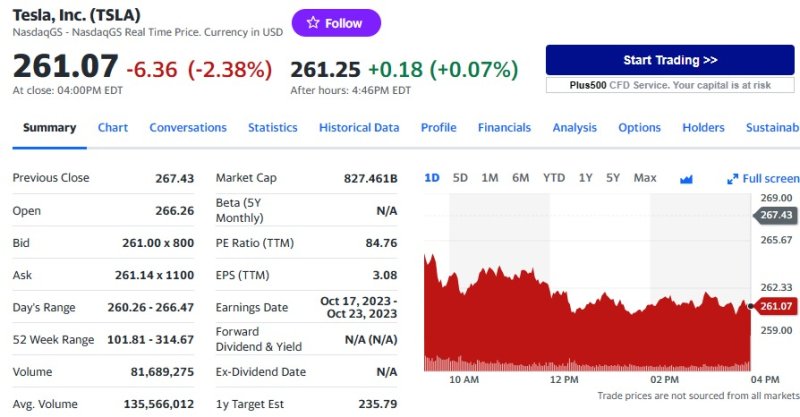Select the Options tab
The image size is (800, 417).
point(639,128)
